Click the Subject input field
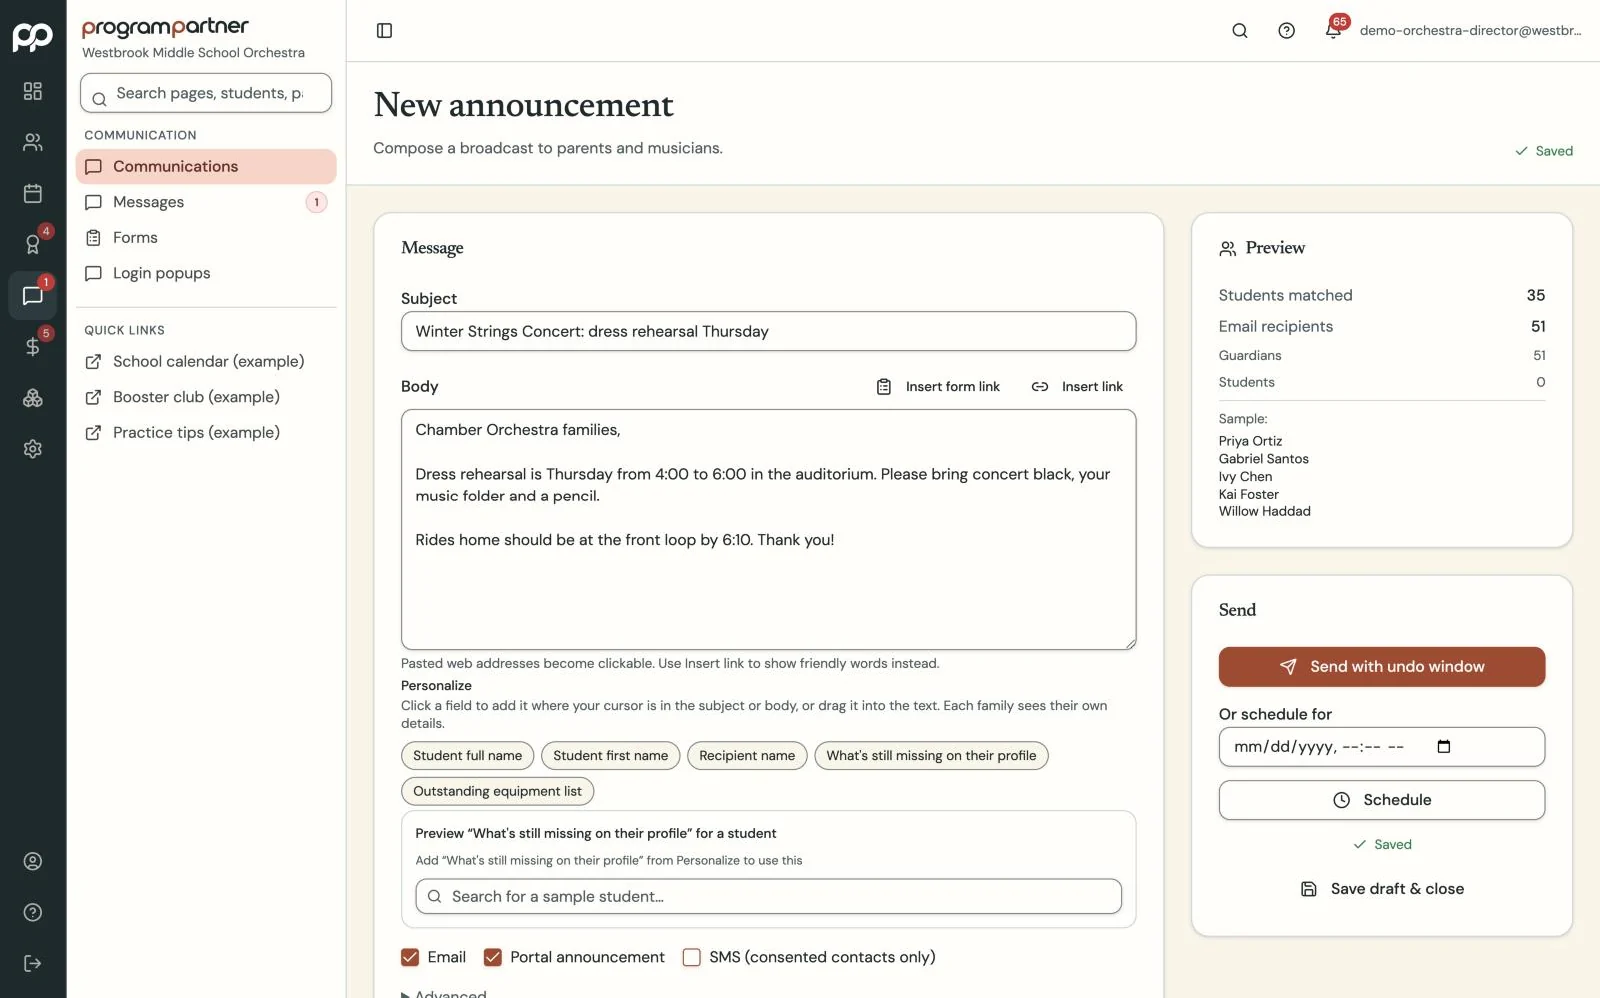The height and width of the screenshot is (998, 1600). (x=768, y=331)
